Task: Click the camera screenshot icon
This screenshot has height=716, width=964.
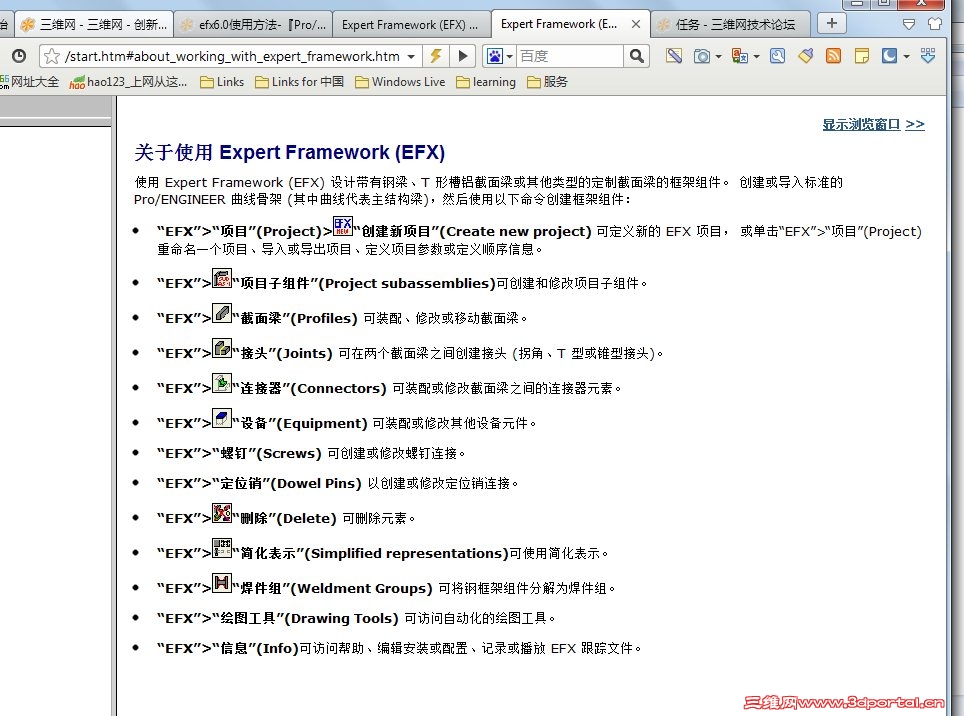Action: (x=701, y=57)
